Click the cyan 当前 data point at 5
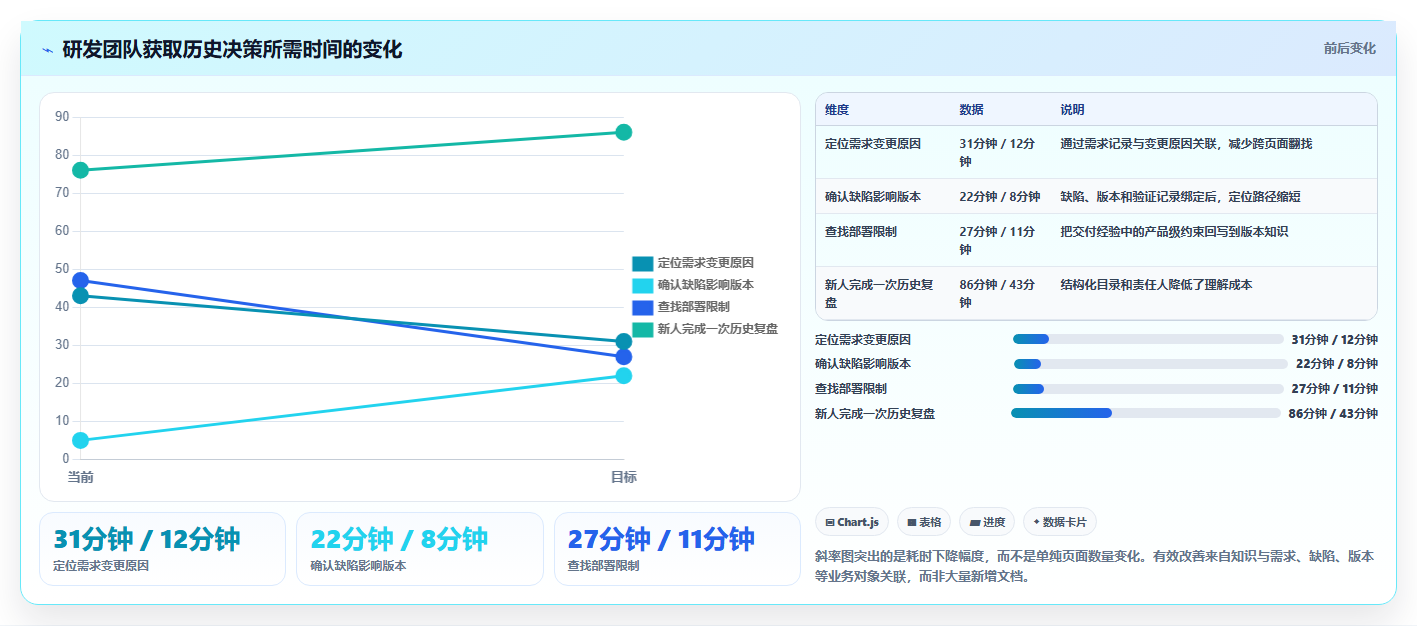The width and height of the screenshot is (1417, 626). [81, 440]
